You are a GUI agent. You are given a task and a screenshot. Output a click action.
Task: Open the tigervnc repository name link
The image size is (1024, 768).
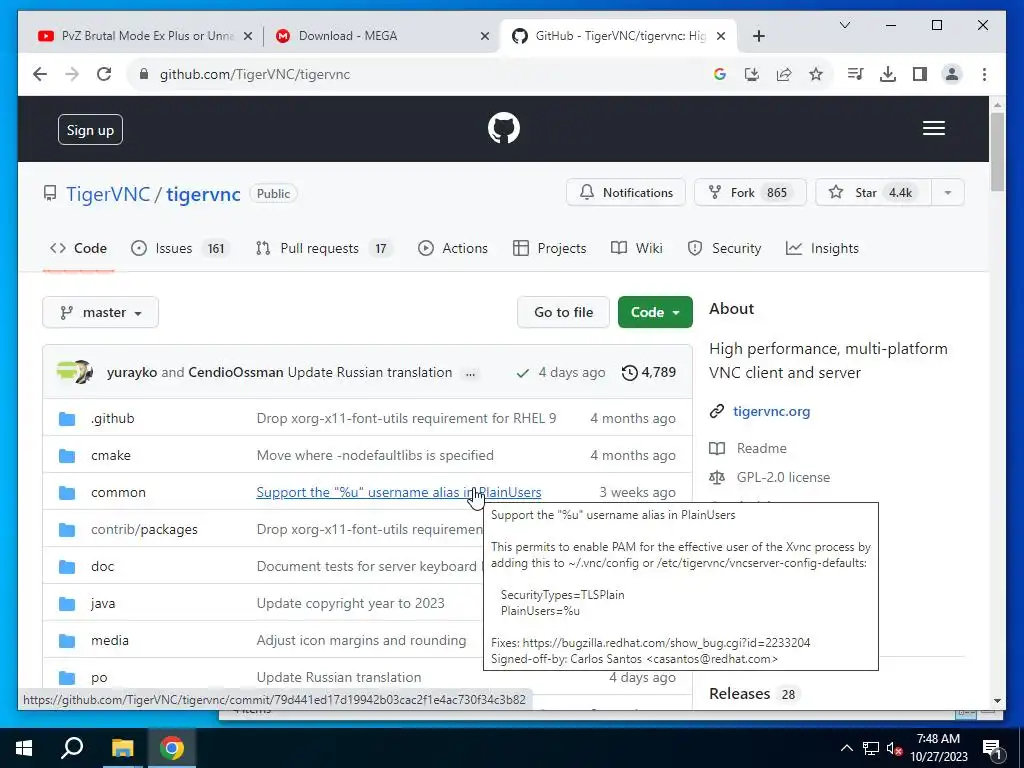(203, 194)
